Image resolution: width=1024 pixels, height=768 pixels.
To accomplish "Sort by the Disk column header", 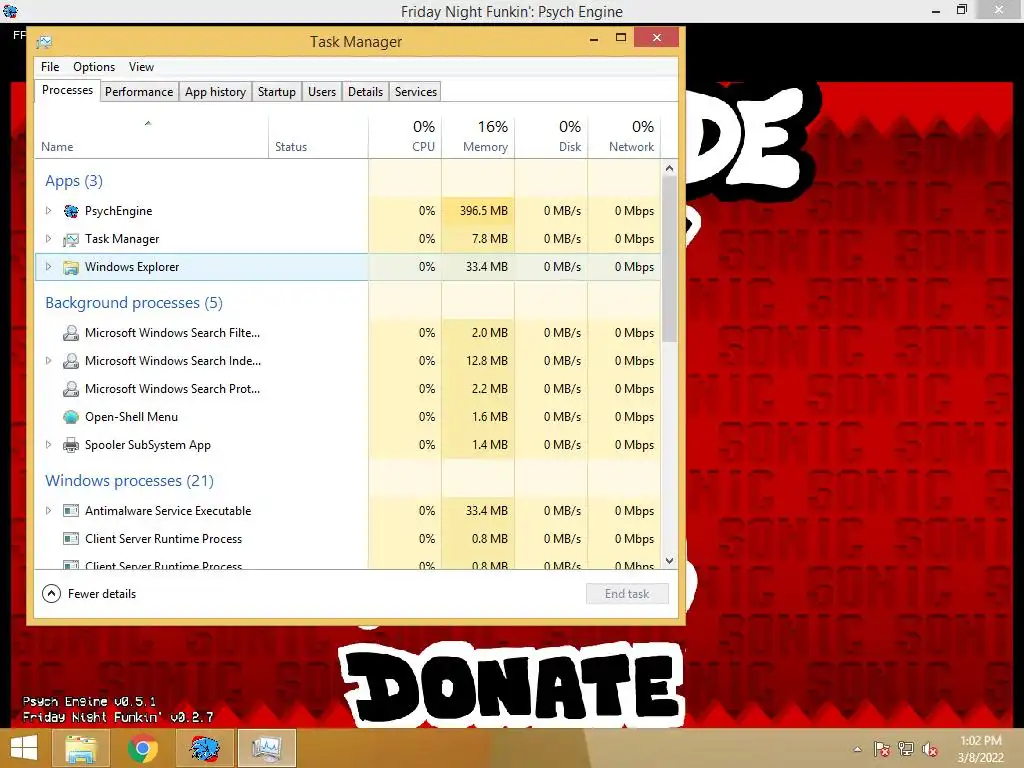I will pos(551,137).
